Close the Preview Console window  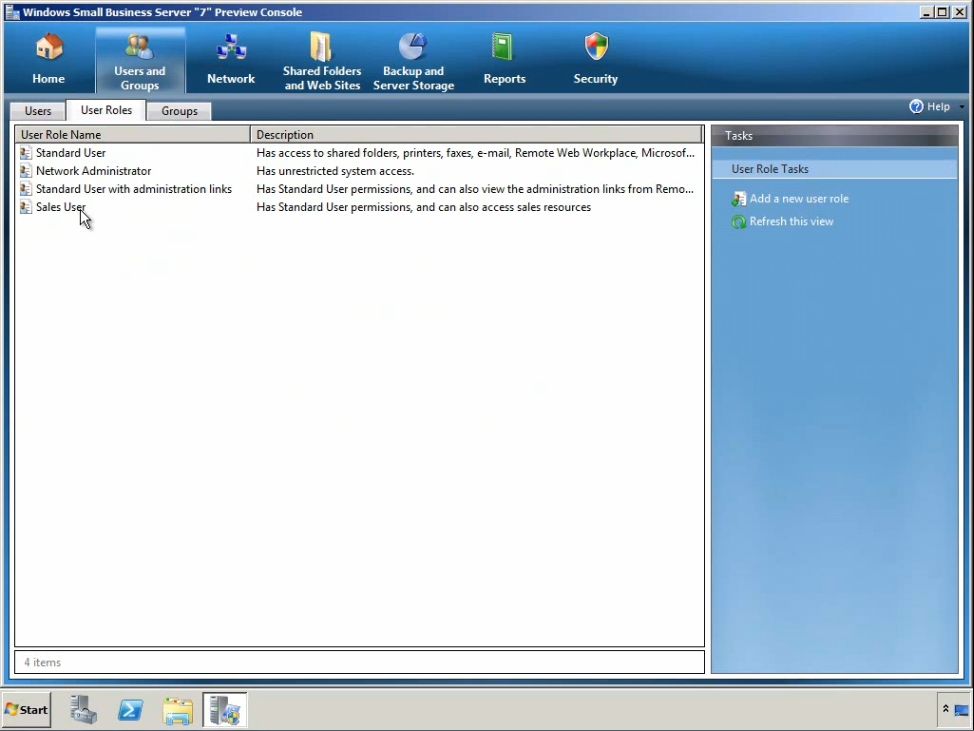pos(959,12)
